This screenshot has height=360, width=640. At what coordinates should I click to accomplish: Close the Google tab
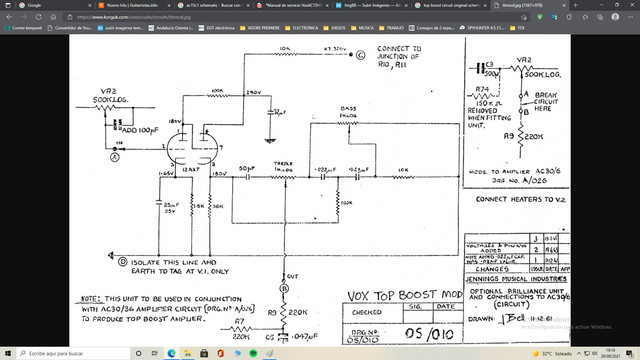(x=90, y=5)
